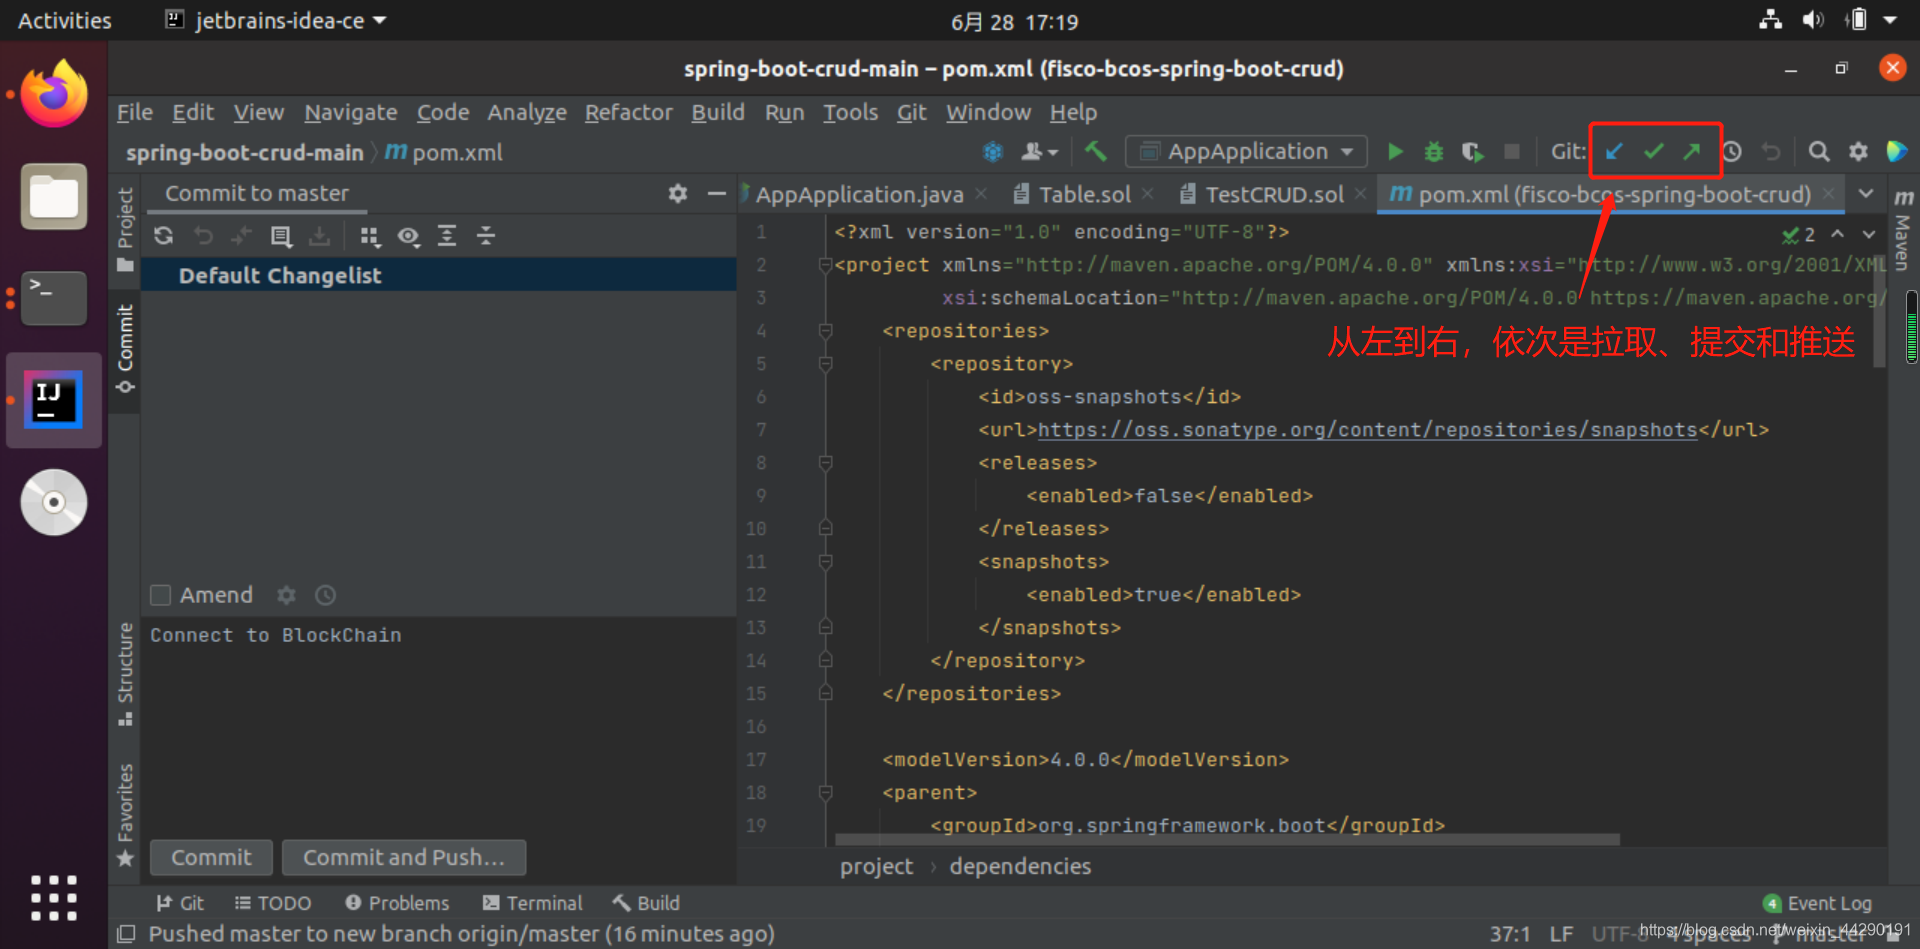The height and width of the screenshot is (949, 1920).
Task: Click into the commit message field
Action: (x=438, y=725)
